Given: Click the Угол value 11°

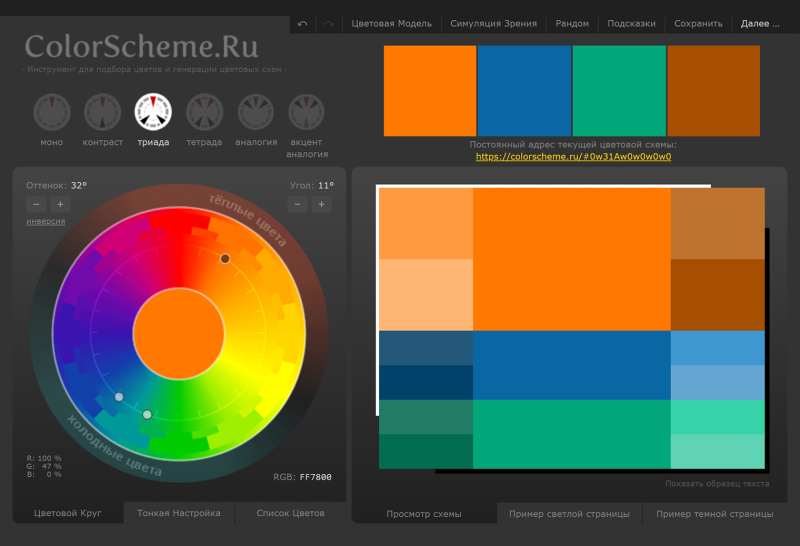Looking at the screenshot, I should pos(326,185).
